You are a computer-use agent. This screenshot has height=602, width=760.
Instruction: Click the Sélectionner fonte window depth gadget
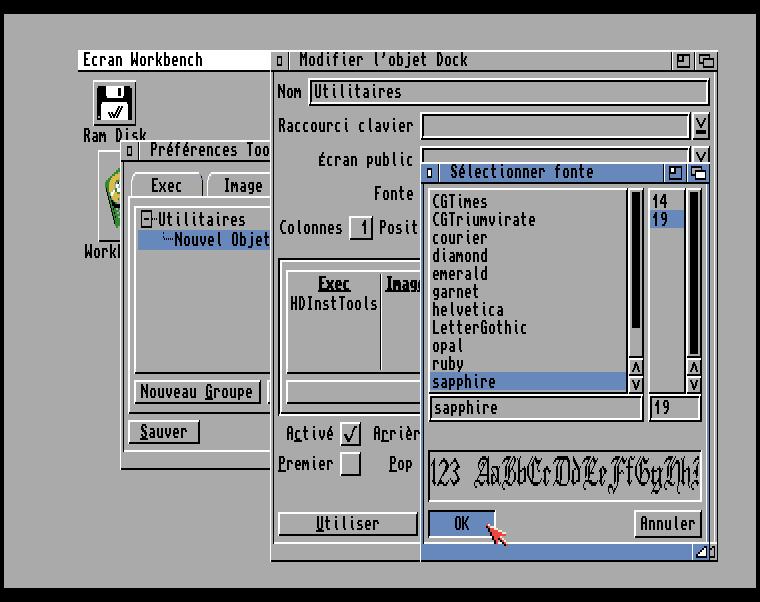tap(699, 173)
